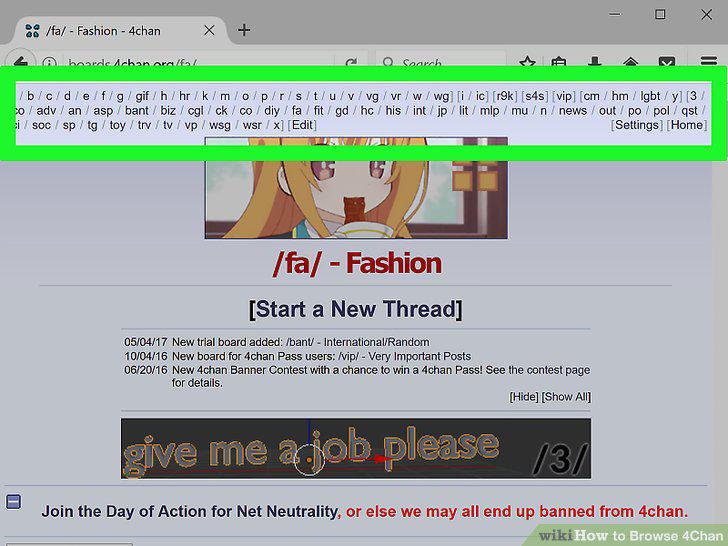Visit the /mlp/ board

(489, 111)
